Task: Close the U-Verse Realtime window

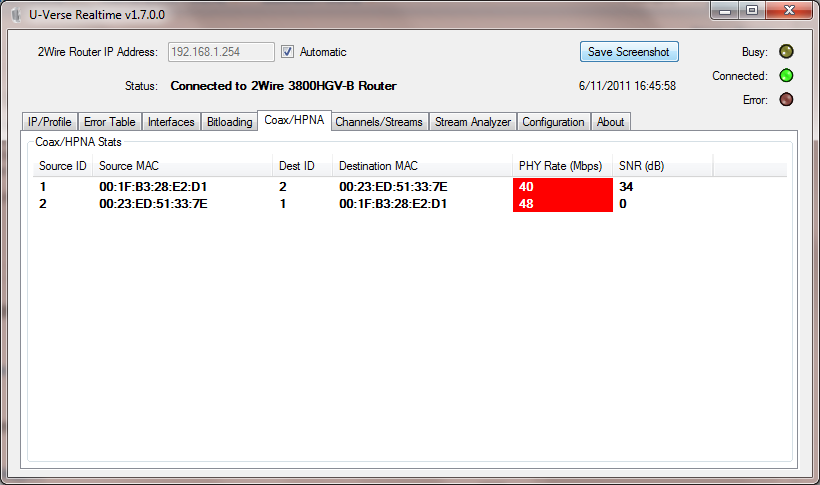Action: click(789, 10)
